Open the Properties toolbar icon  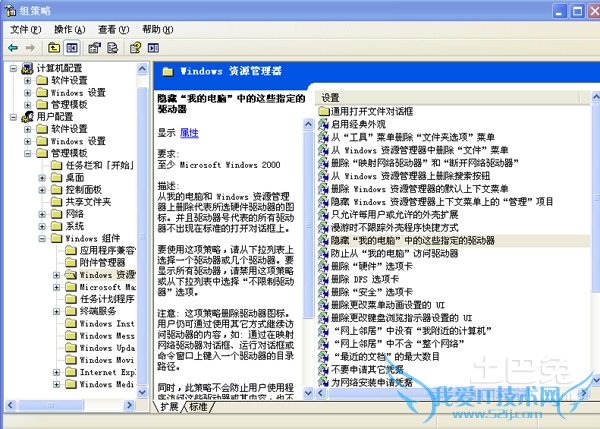(x=95, y=48)
